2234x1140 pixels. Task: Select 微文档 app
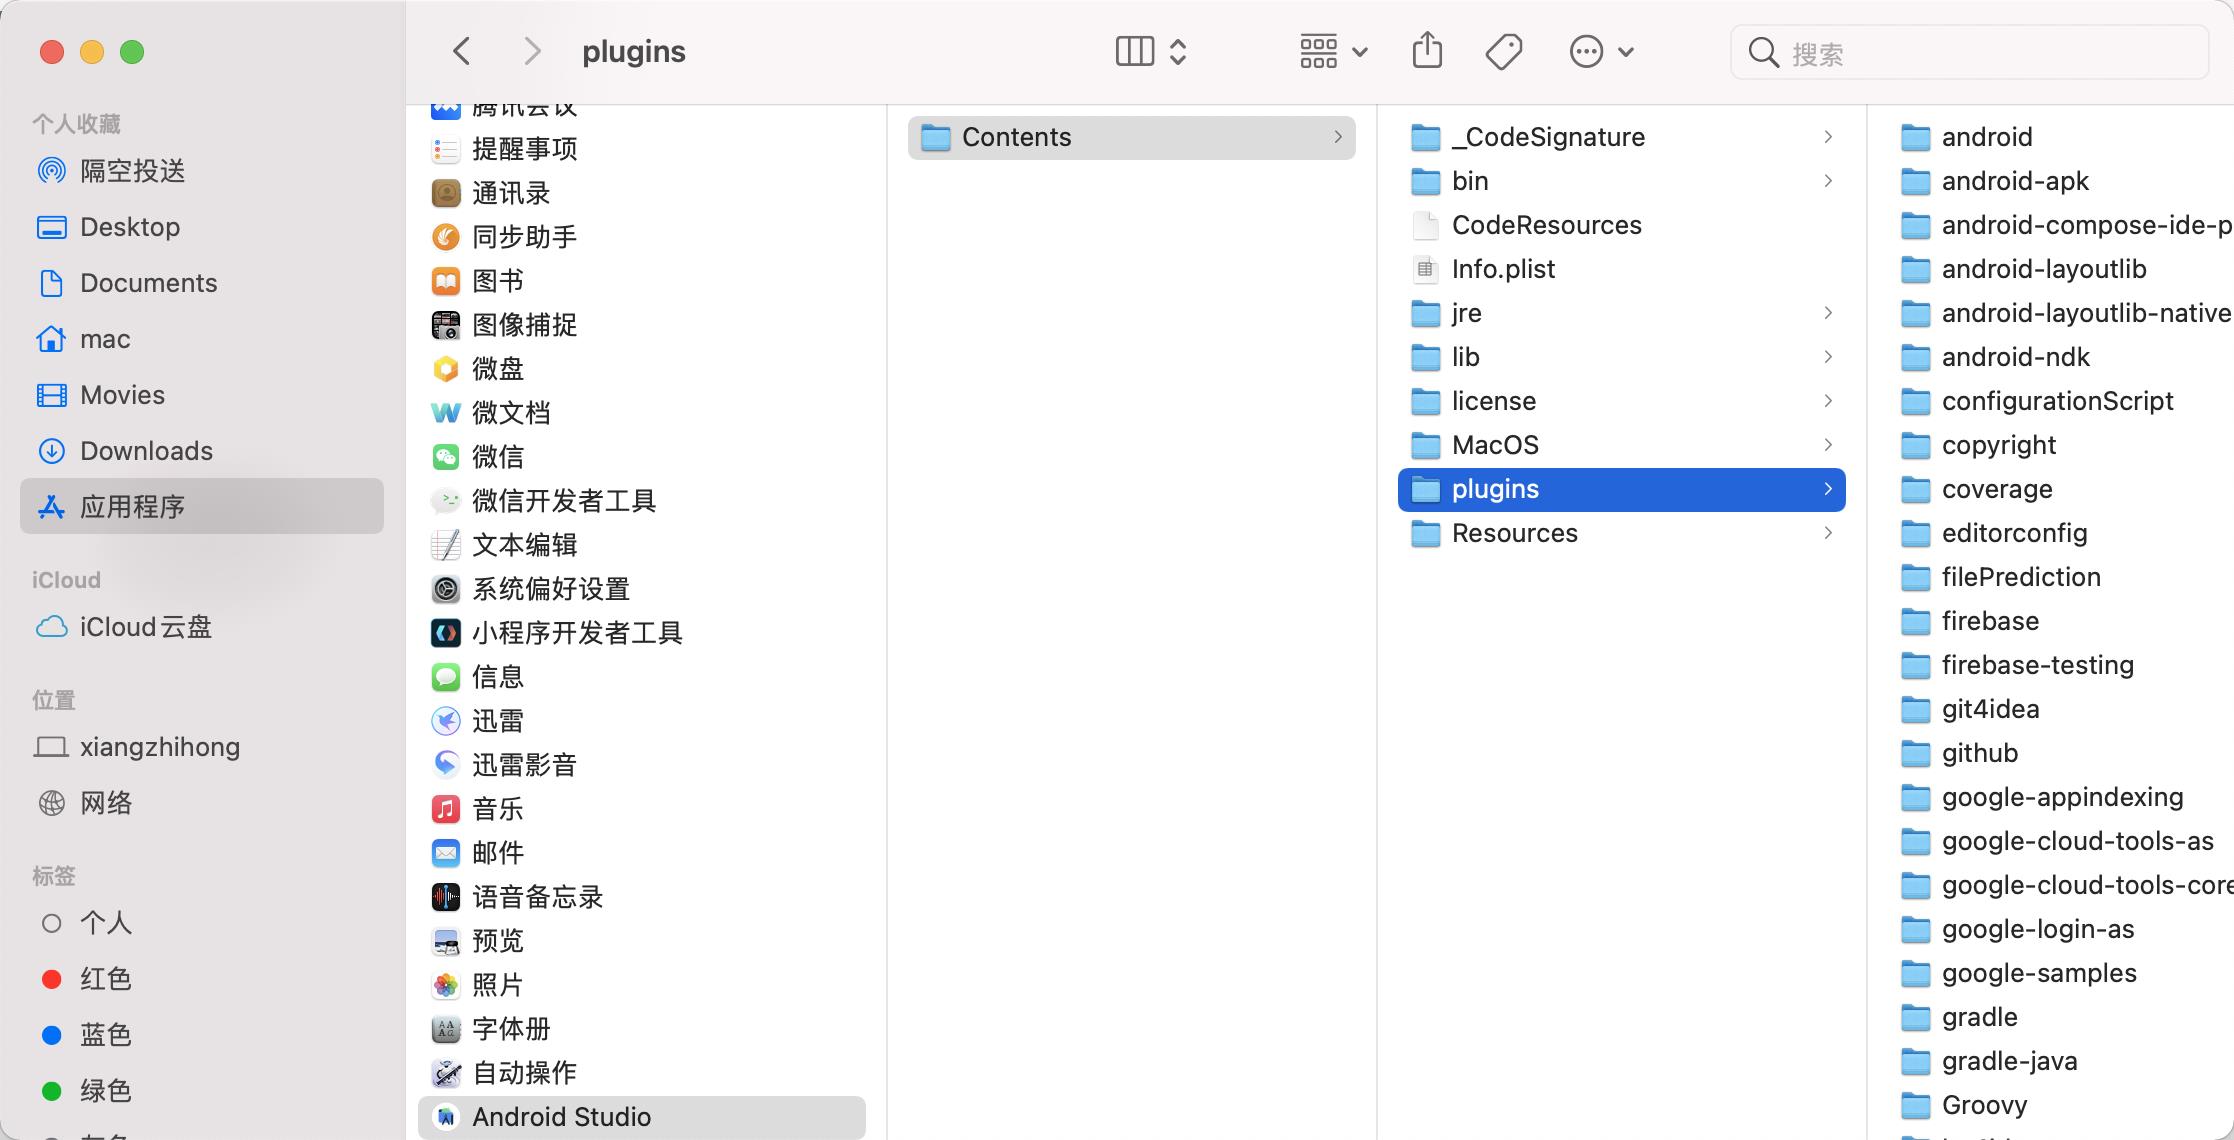click(x=642, y=413)
